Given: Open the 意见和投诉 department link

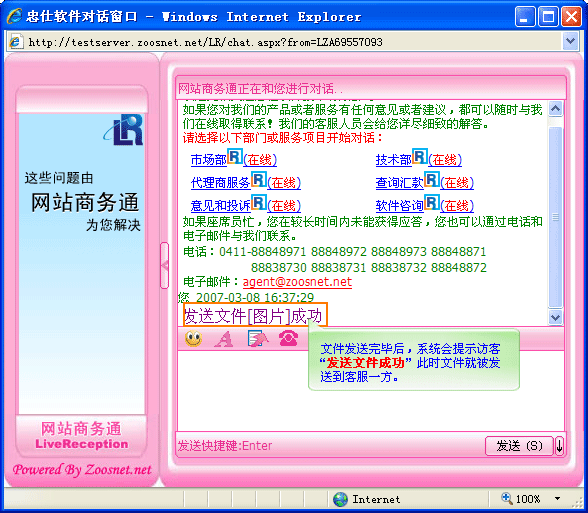Looking at the screenshot, I should 220,206.
